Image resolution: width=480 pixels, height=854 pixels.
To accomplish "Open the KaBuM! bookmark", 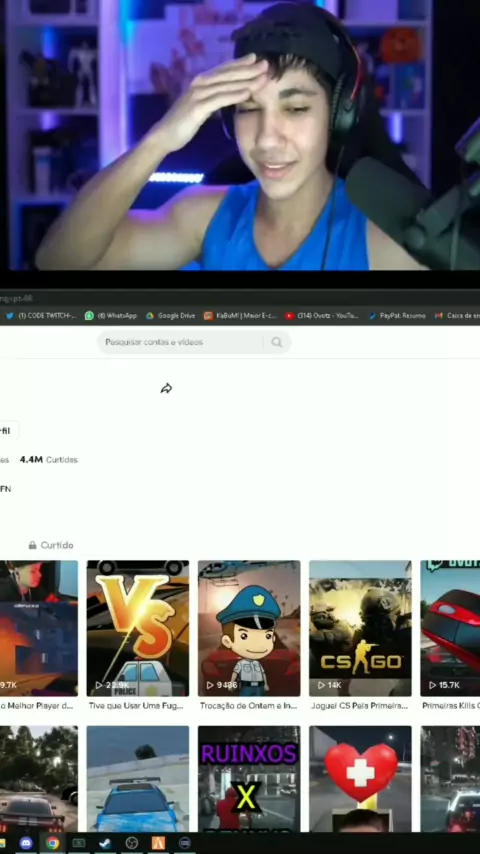I will (240, 315).
